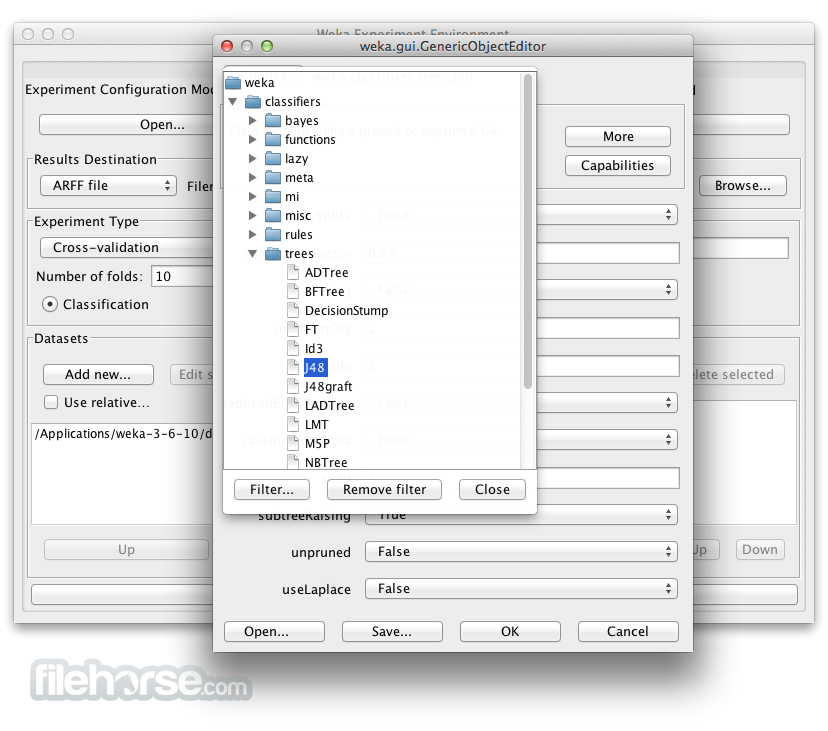Click Add new... in Datasets
Image resolution: width=828 pixels, height=731 pixels.
point(98,374)
